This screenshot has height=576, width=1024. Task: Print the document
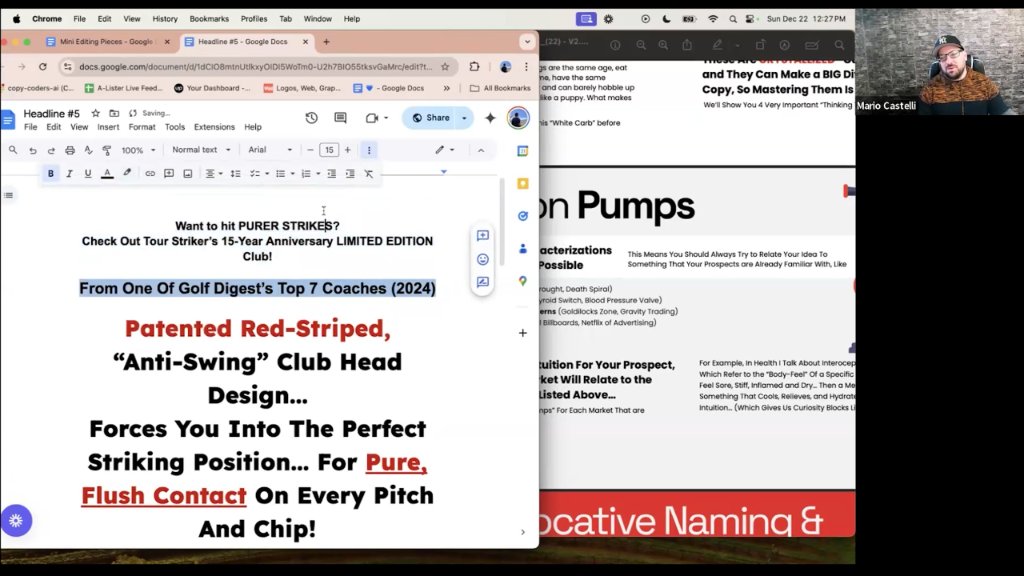[70, 150]
